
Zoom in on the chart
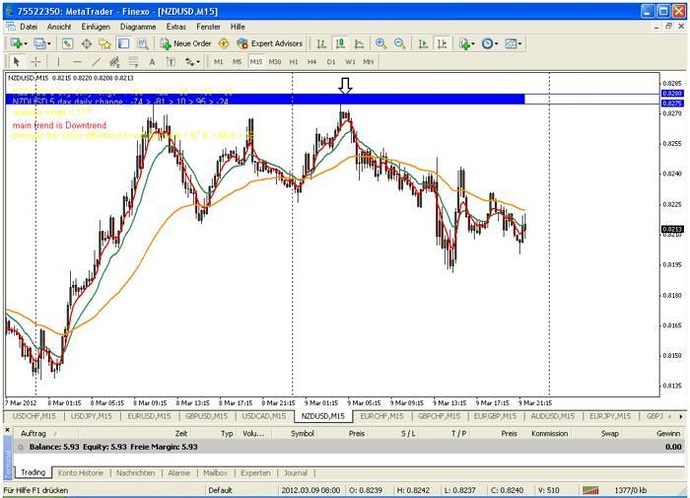381,44
